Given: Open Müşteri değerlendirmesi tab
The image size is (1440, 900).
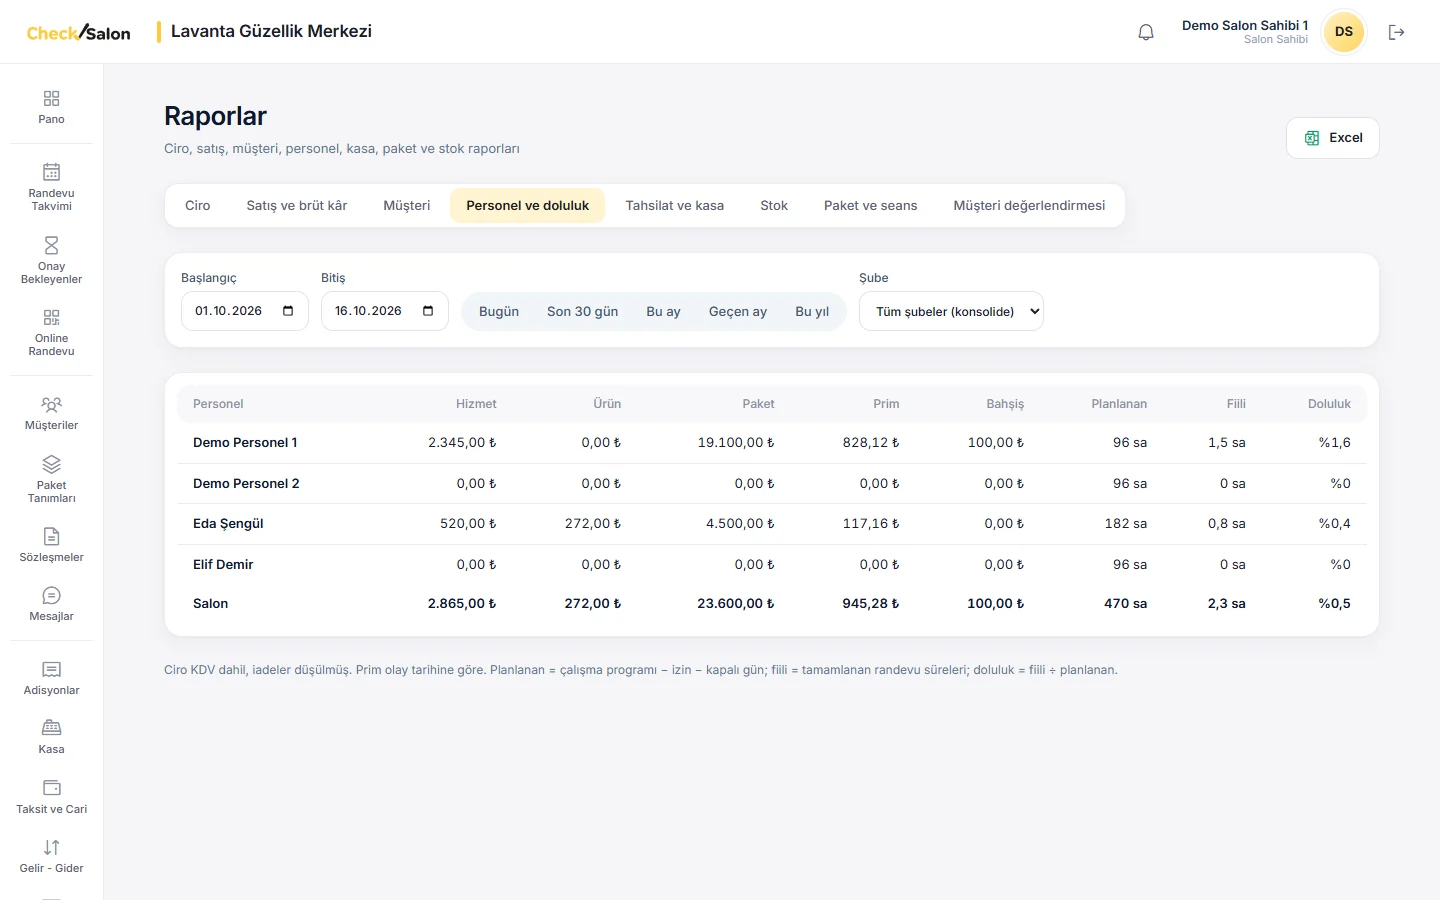Looking at the screenshot, I should (1029, 205).
